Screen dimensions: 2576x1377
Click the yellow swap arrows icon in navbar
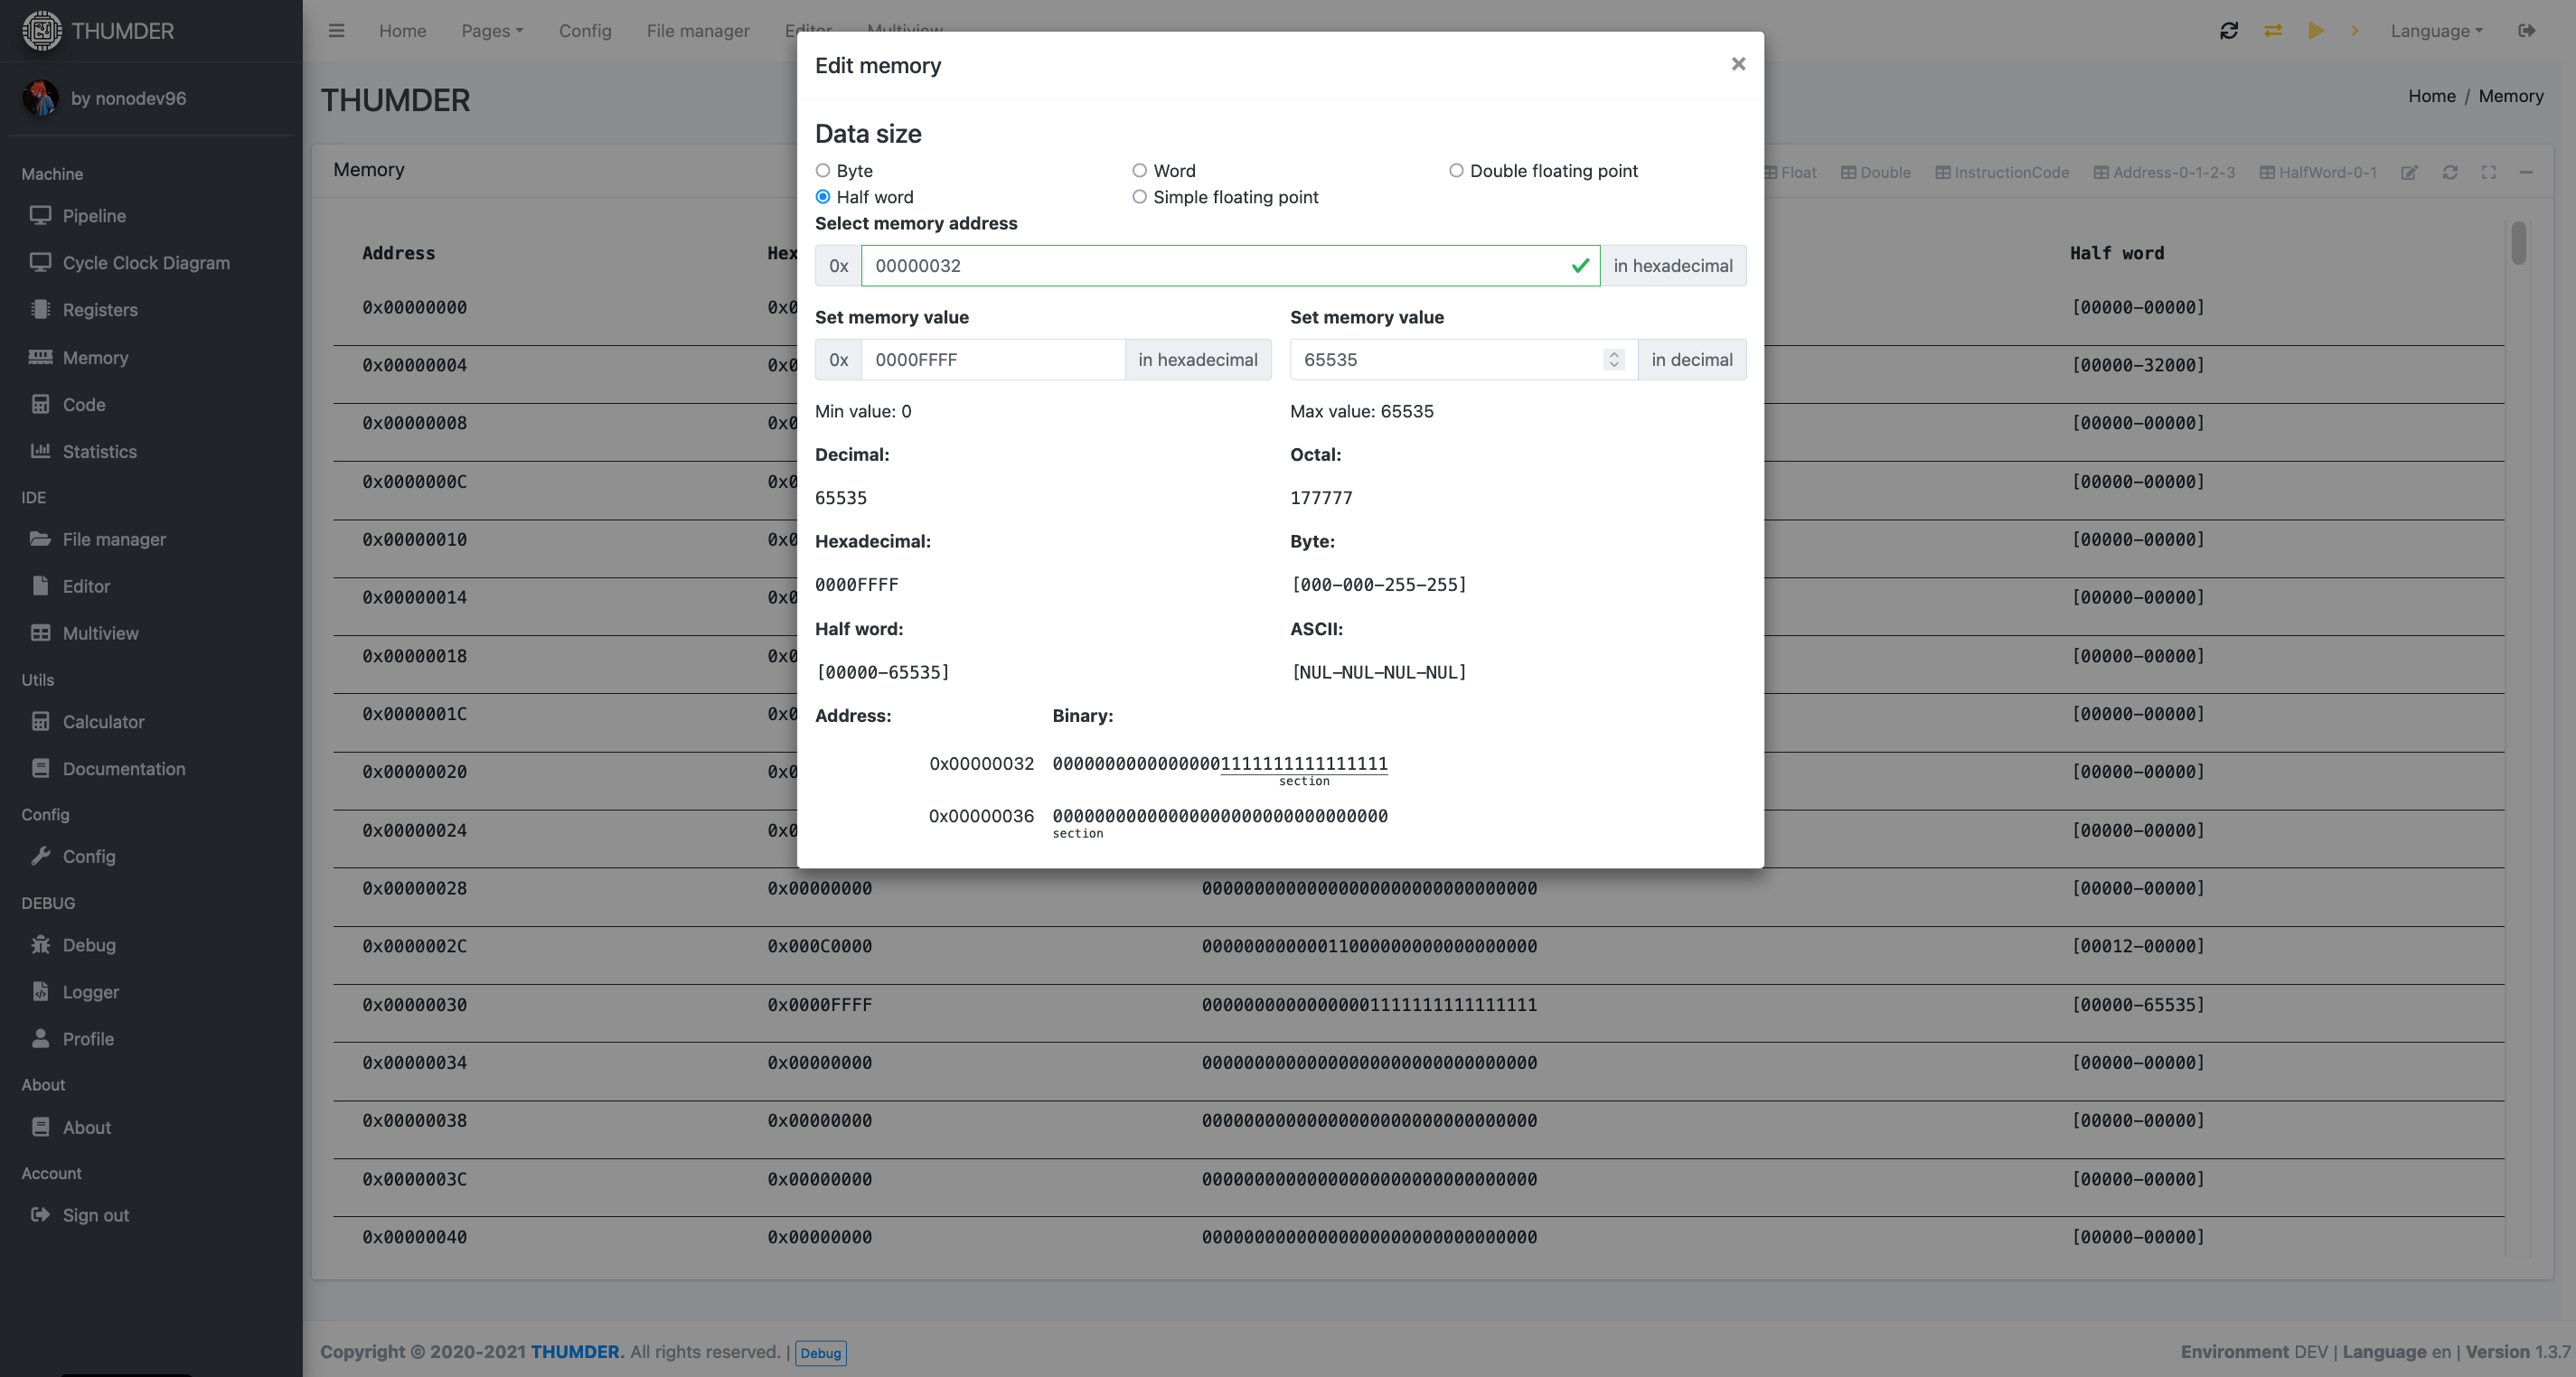coord(2273,30)
